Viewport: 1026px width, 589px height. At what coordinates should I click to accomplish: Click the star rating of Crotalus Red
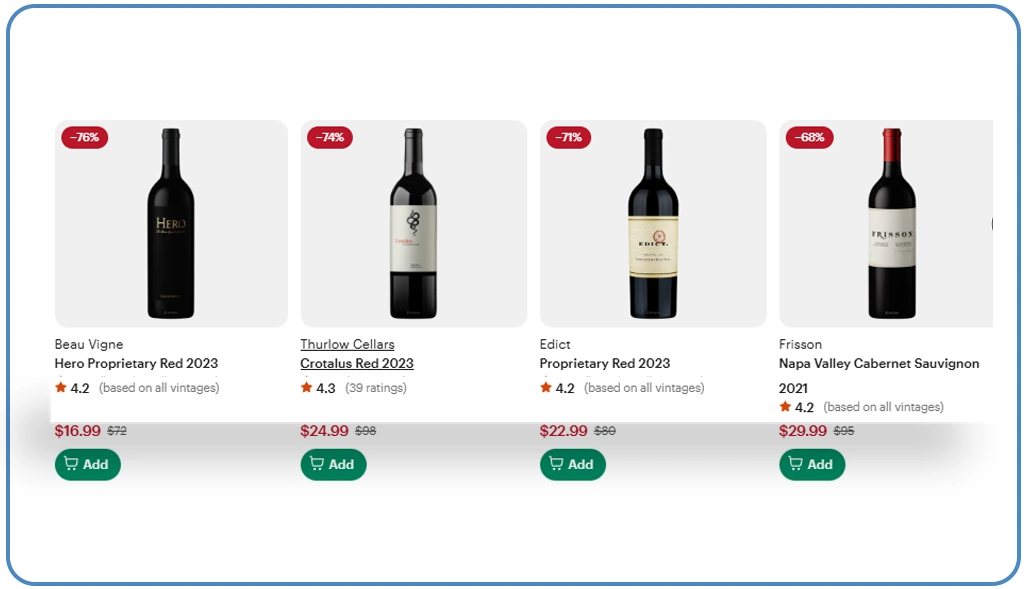(x=318, y=388)
